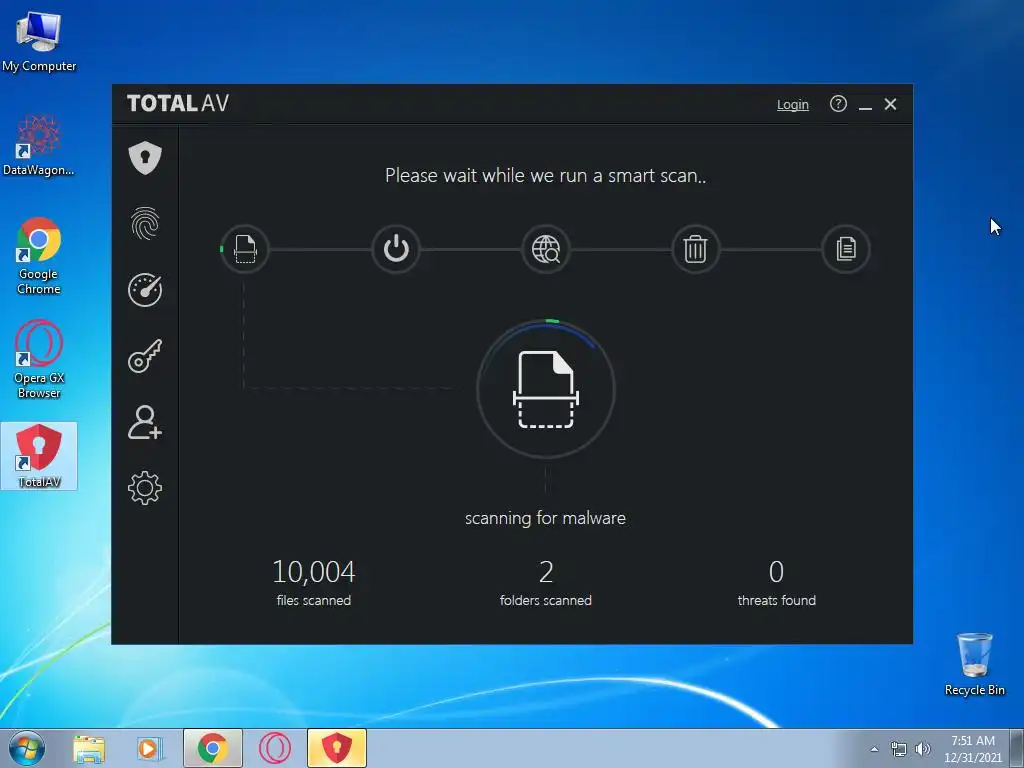Close the TotalAV window
This screenshot has width=1024, height=768.
tap(890, 104)
